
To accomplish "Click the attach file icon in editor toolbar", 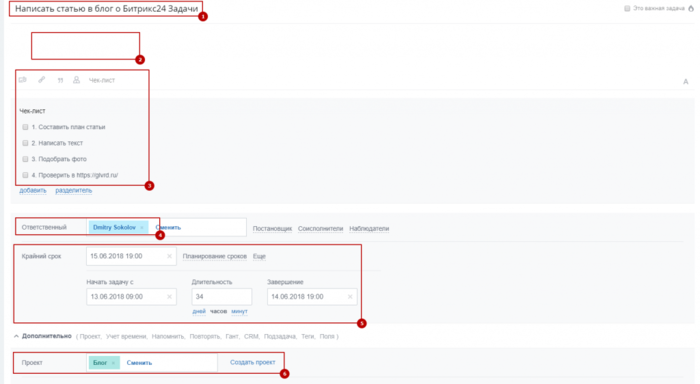I will click(x=23, y=80).
